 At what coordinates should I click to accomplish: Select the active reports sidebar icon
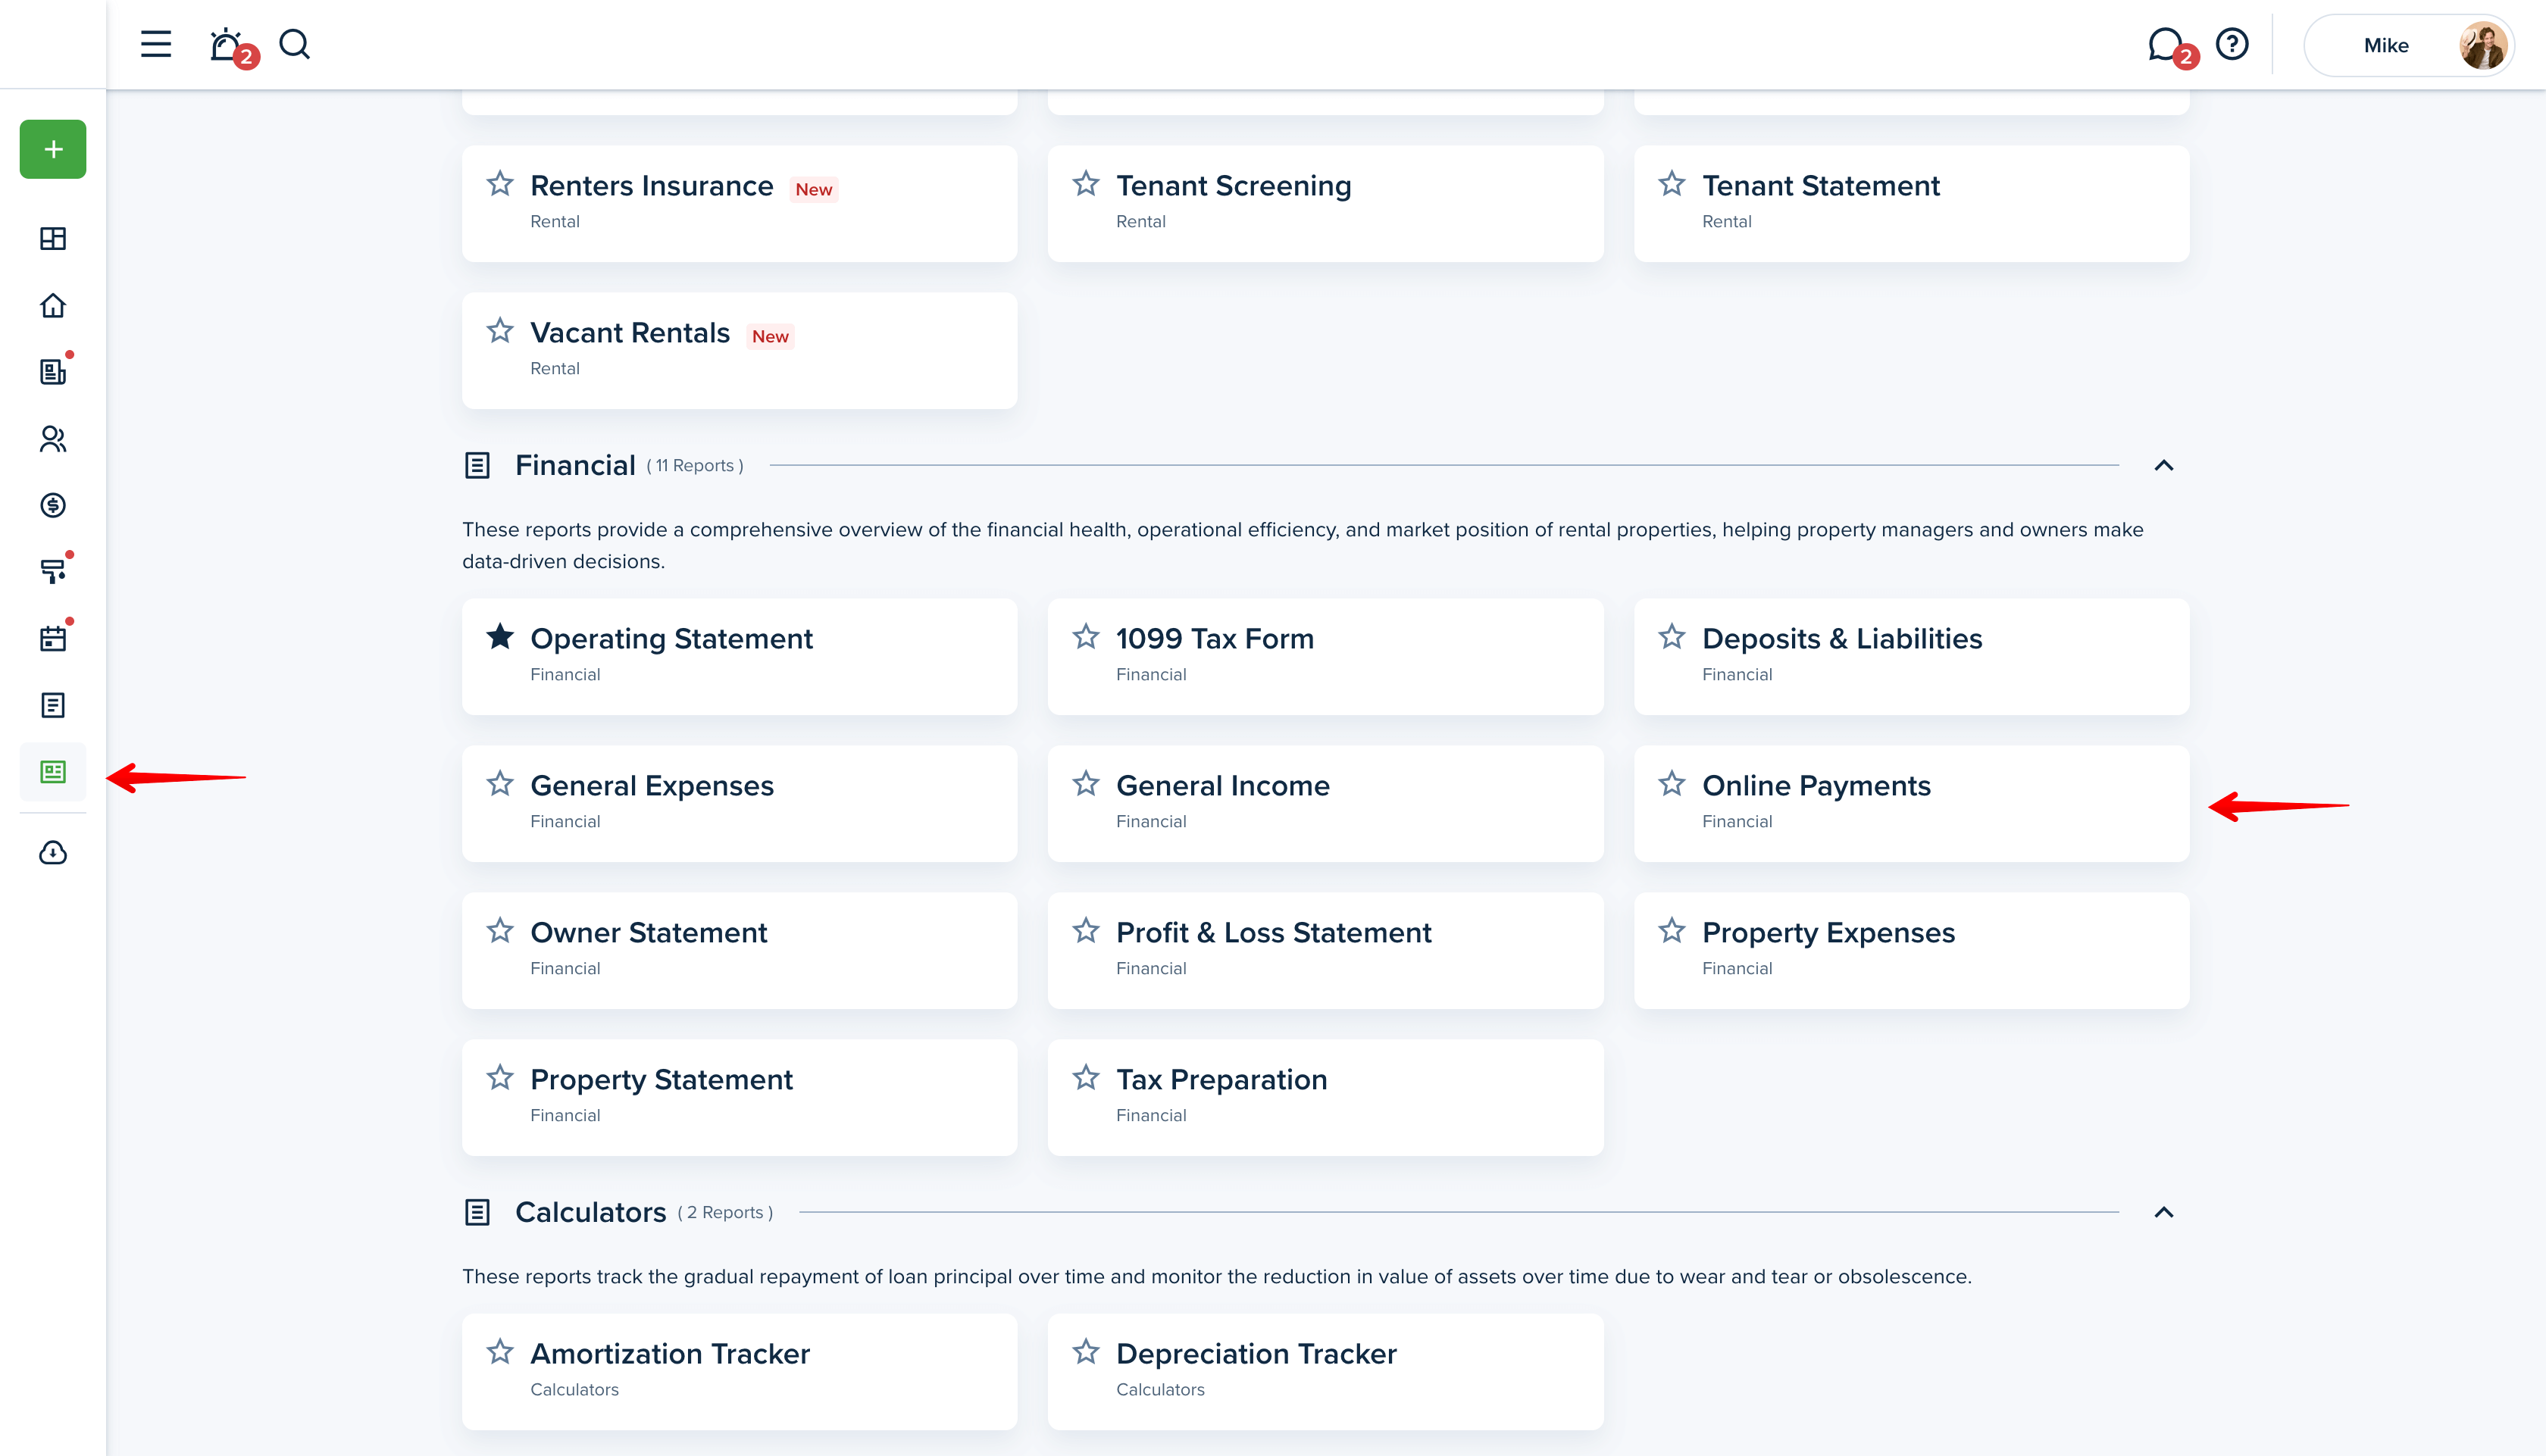(53, 772)
